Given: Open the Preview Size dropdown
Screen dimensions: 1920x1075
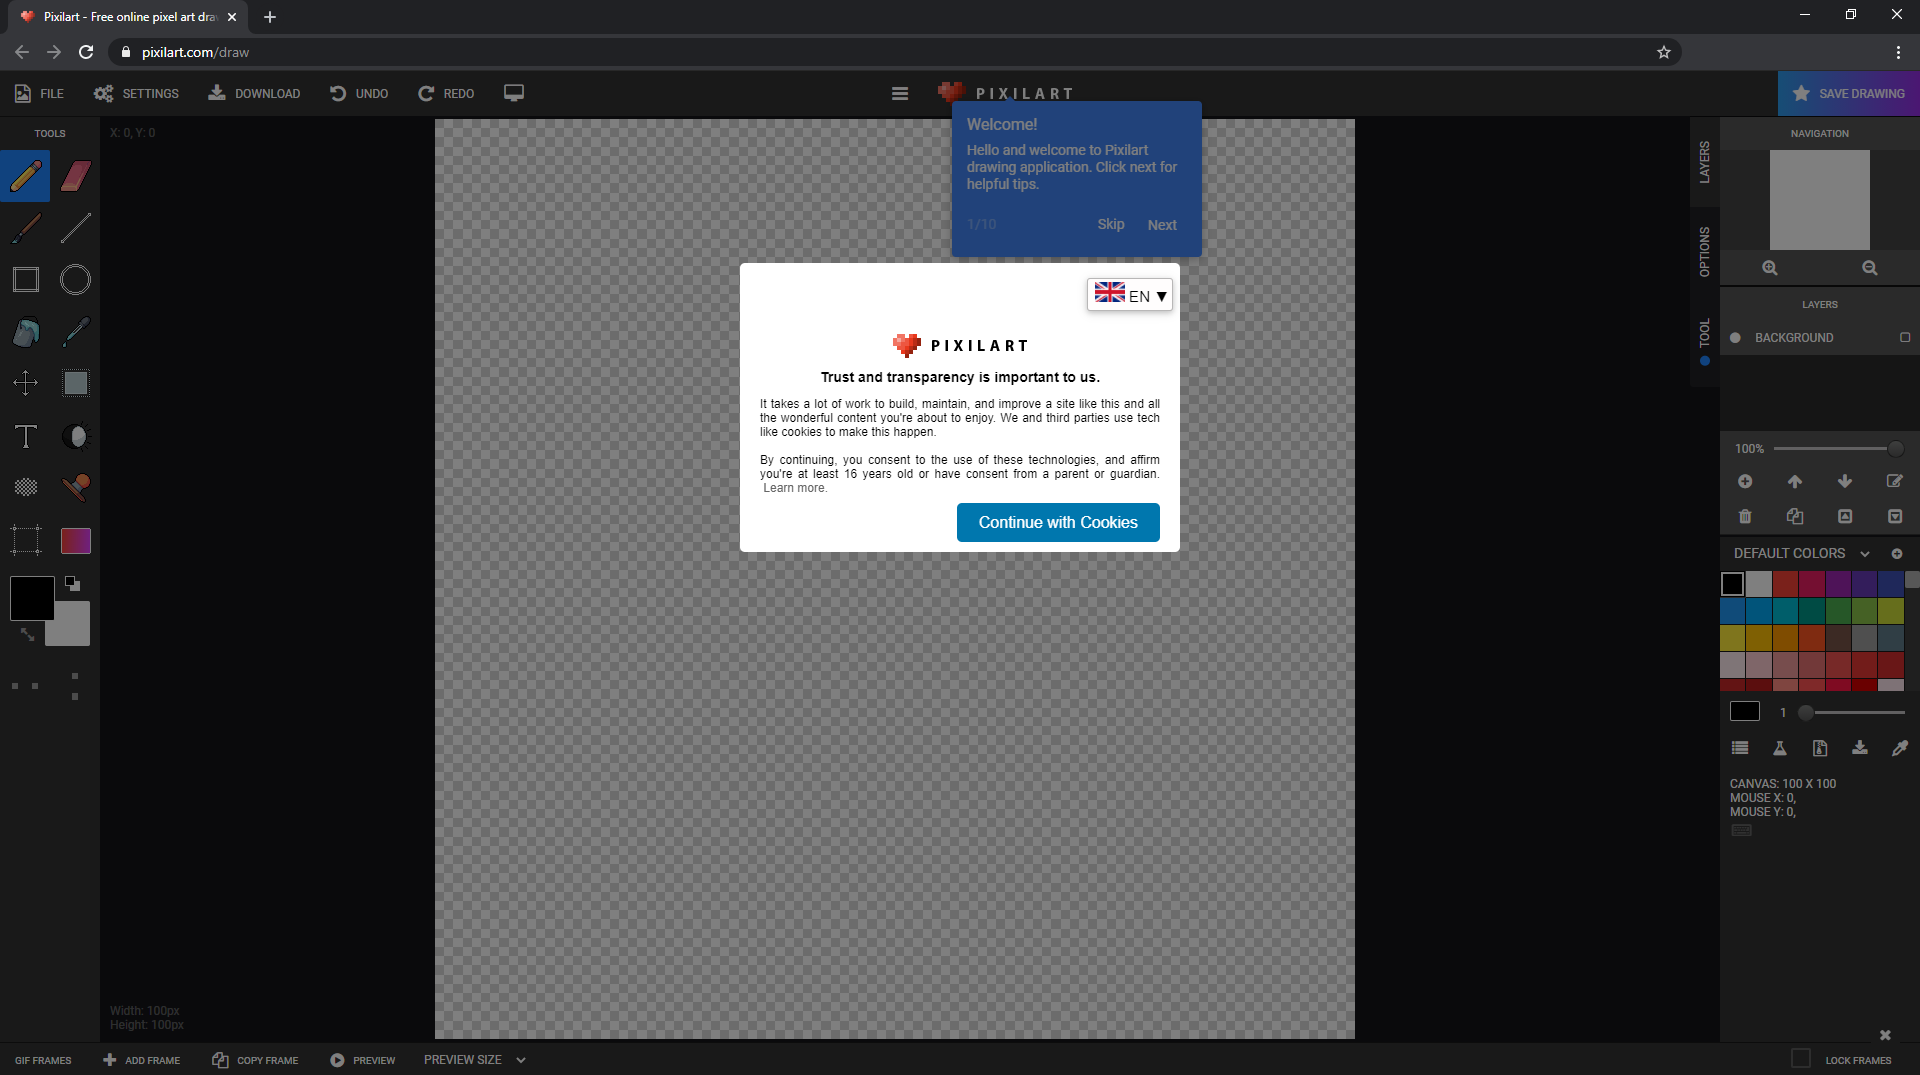Looking at the screenshot, I should click(x=475, y=1060).
